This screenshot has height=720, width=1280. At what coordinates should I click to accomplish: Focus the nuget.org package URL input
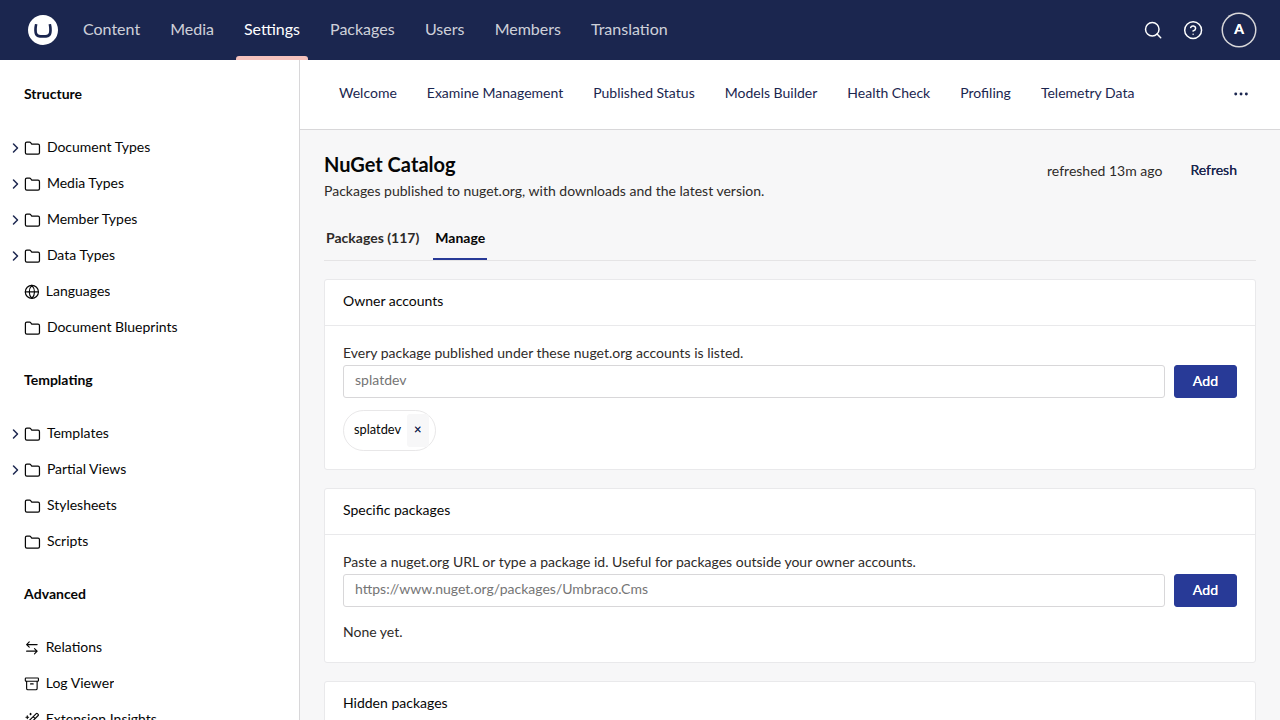pos(754,590)
